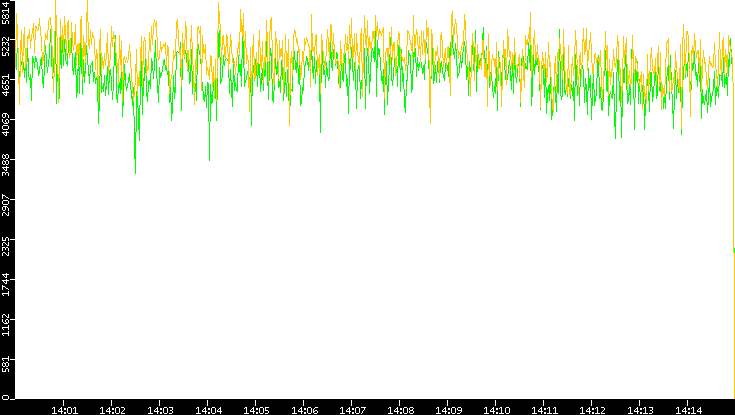Click the 14:09 time axis label

click(x=449, y=410)
